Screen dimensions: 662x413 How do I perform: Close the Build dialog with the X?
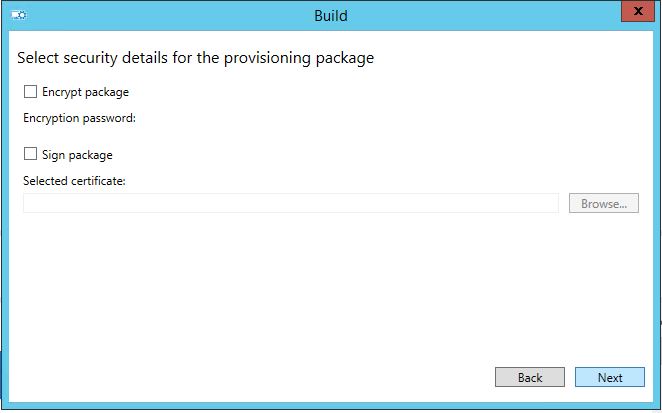[x=638, y=11]
